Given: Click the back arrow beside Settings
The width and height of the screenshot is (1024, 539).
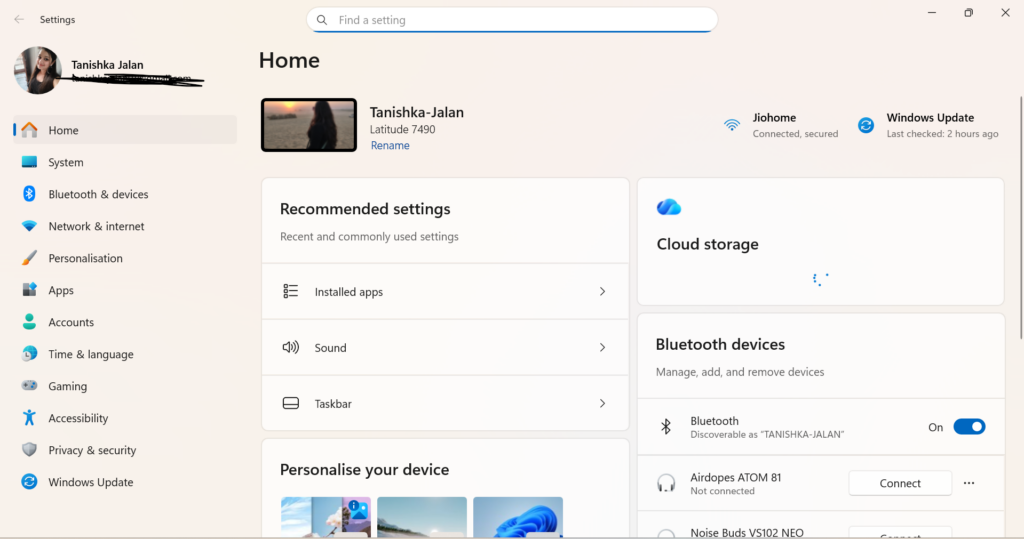Looking at the screenshot, I should tap(19, 20).
